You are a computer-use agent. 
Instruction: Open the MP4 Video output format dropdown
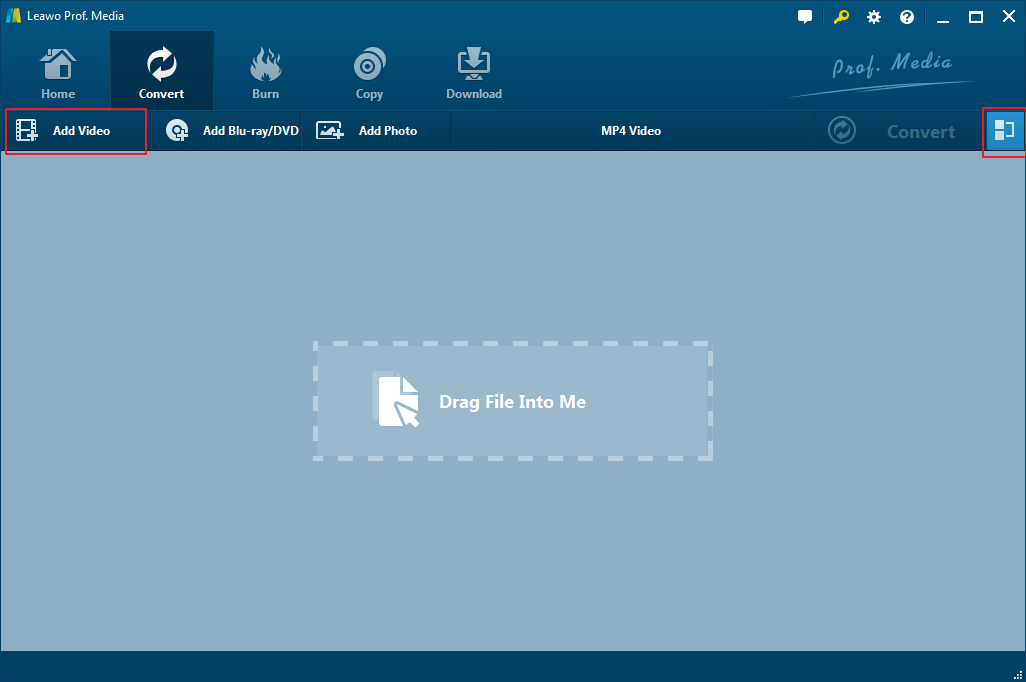pyautogui.click(x=631, y=131)
